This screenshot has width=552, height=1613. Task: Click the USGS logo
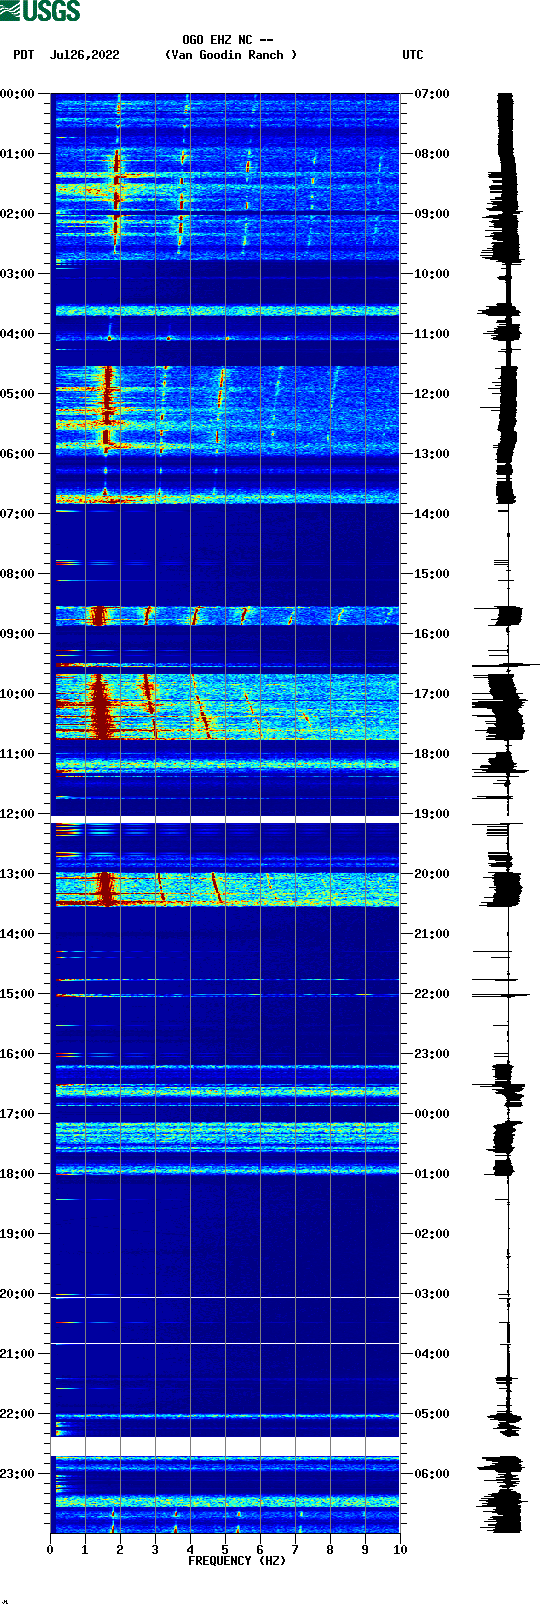pyautogui.click(x=40, y=11)
